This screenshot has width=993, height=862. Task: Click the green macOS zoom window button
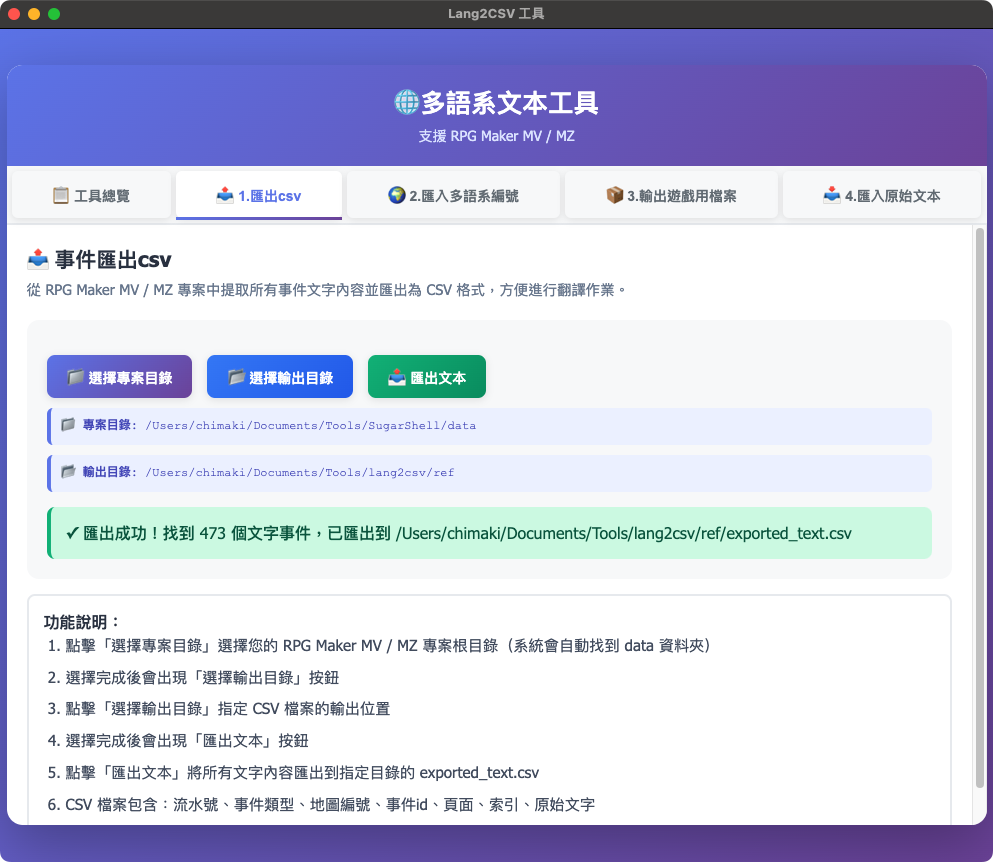tap(54, 14)
